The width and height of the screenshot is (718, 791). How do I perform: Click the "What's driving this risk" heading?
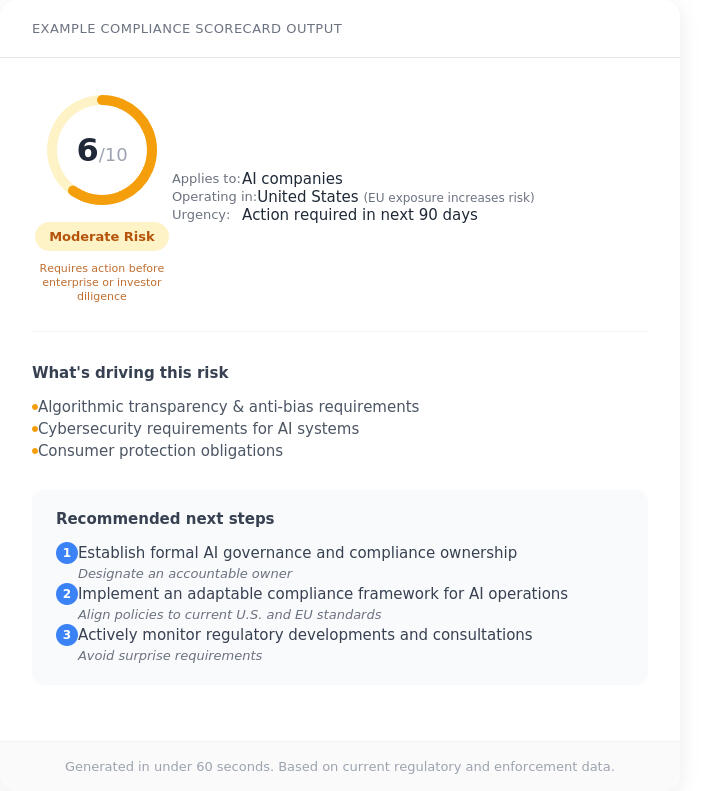click(130, 373)
